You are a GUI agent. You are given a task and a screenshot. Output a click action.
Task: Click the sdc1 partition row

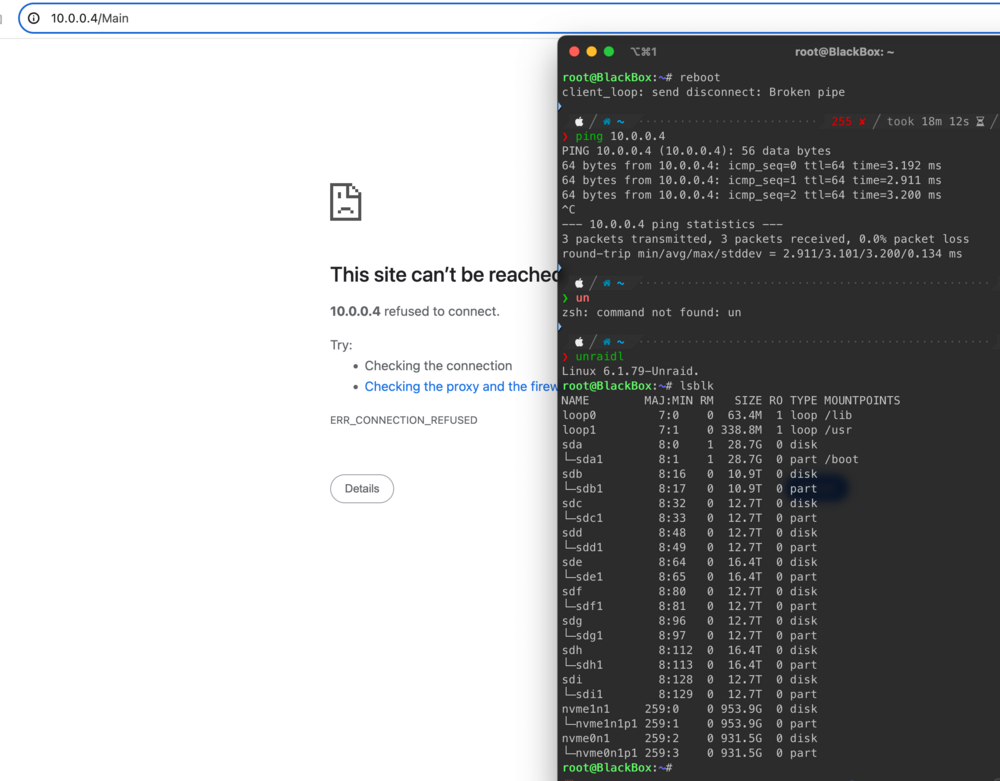coord(689,518)
